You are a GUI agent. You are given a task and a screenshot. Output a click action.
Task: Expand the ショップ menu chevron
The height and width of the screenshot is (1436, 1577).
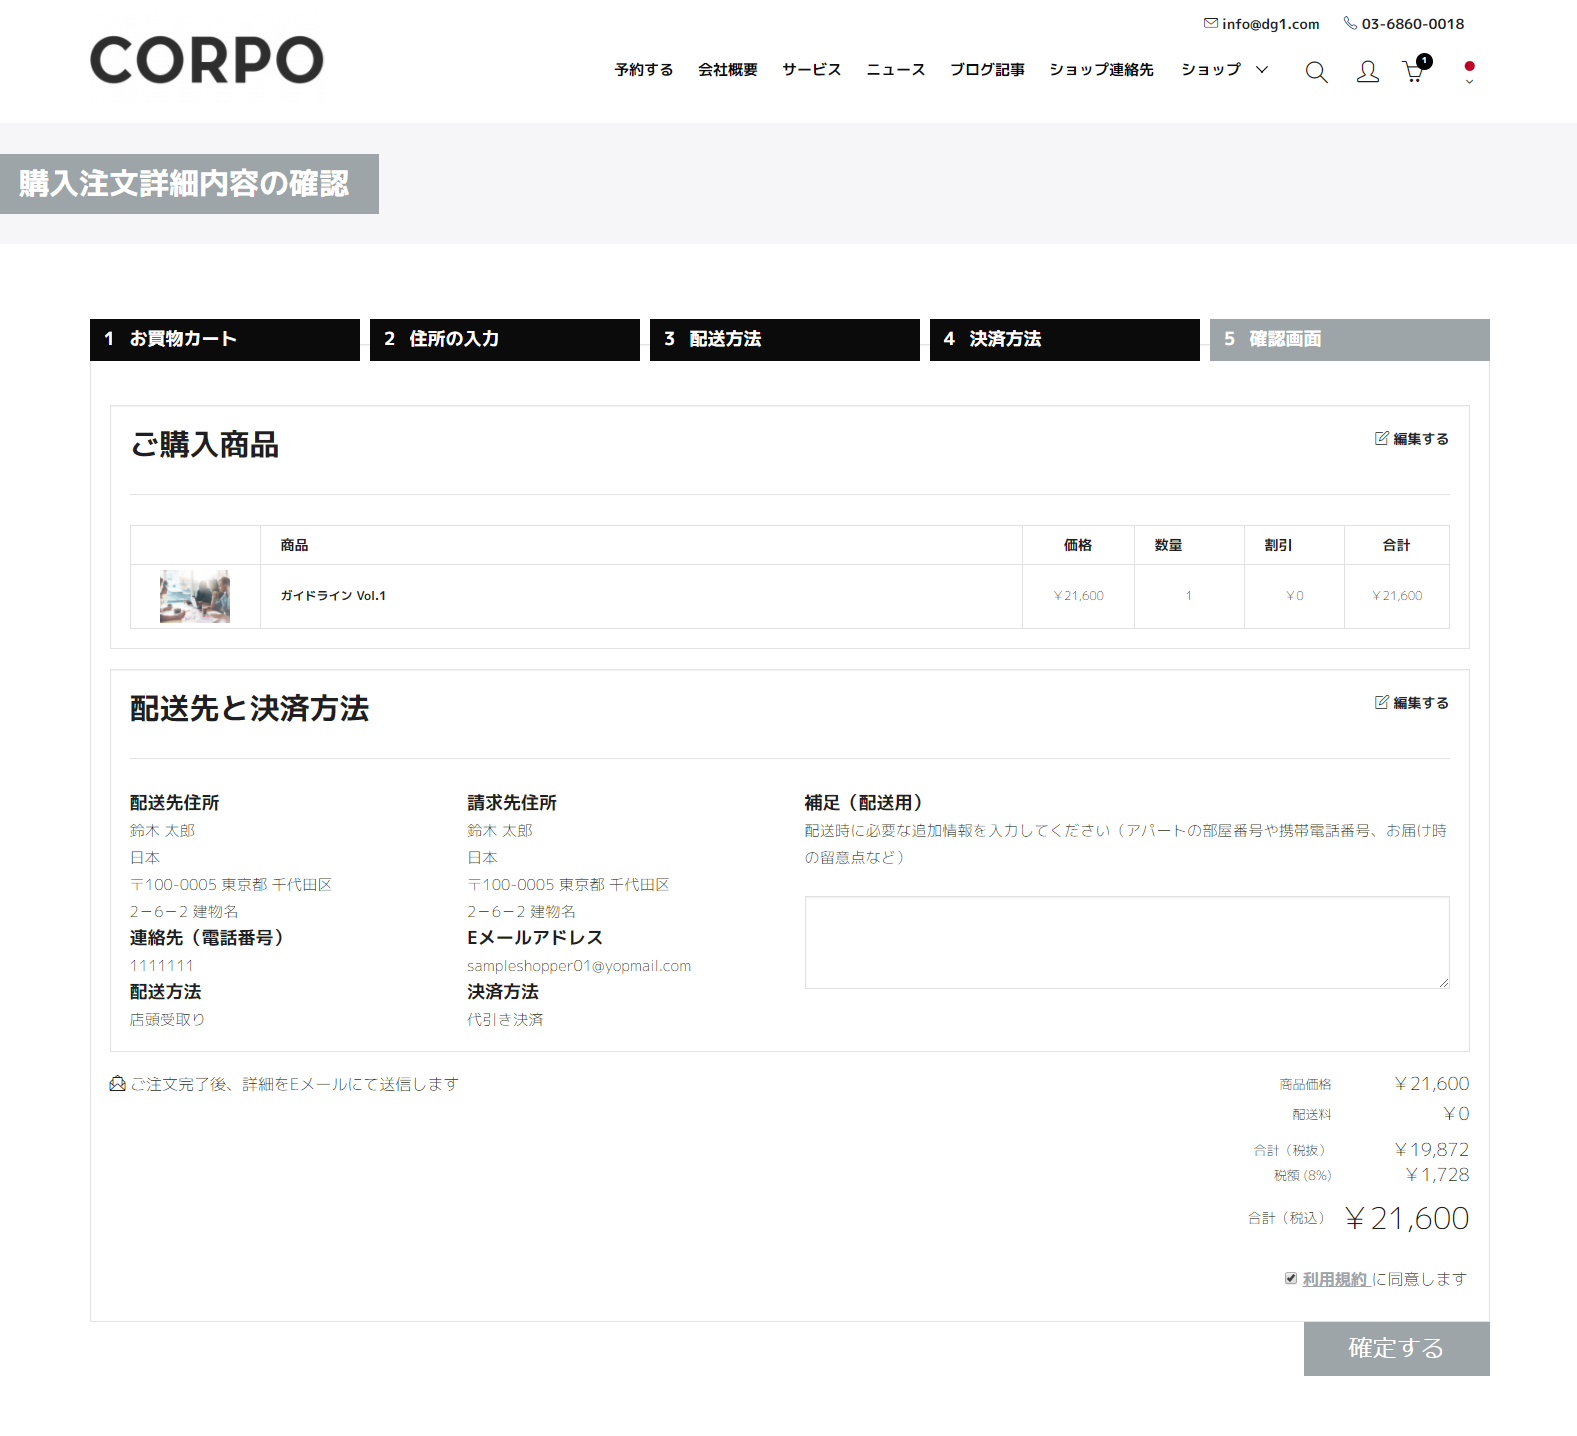(x=1262, y=69)
